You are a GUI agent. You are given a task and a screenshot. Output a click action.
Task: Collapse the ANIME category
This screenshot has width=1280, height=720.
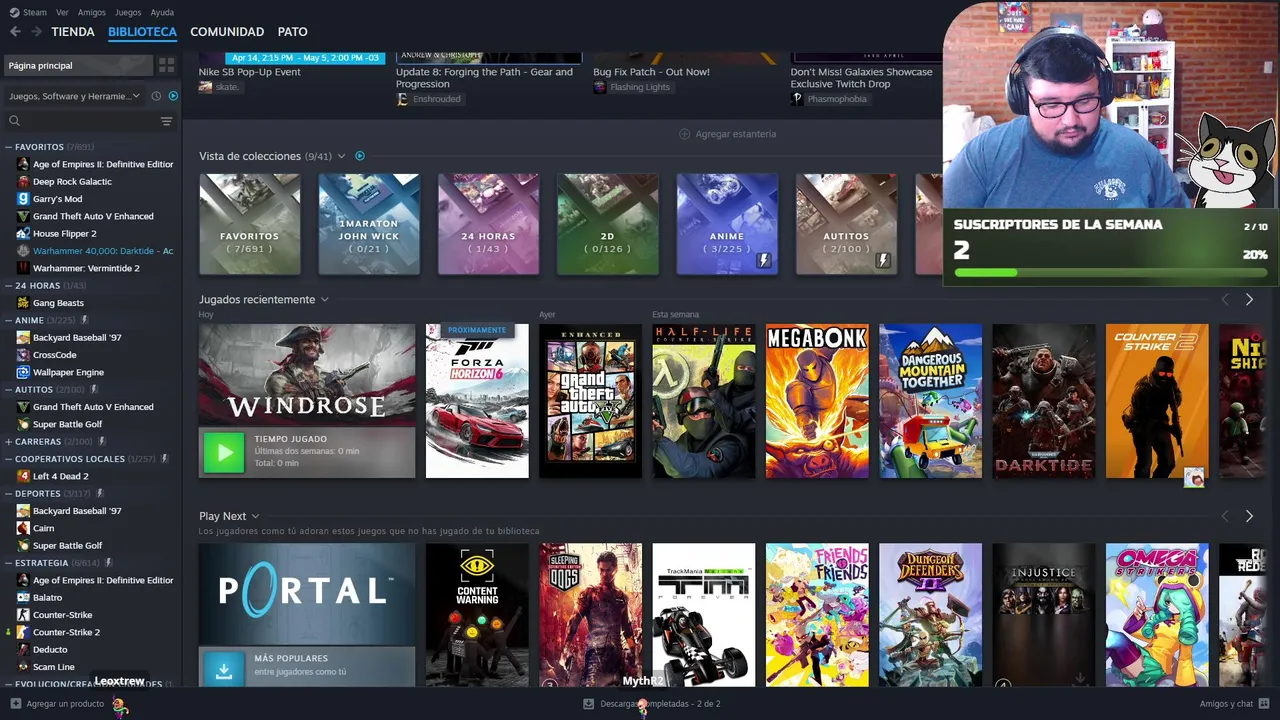[9, 320]
